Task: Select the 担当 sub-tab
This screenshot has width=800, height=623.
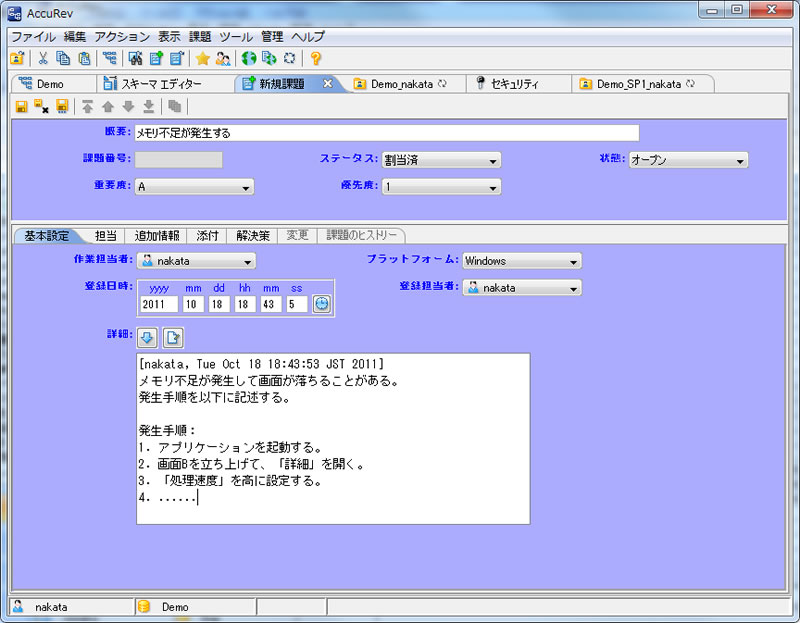Action: 106,236
